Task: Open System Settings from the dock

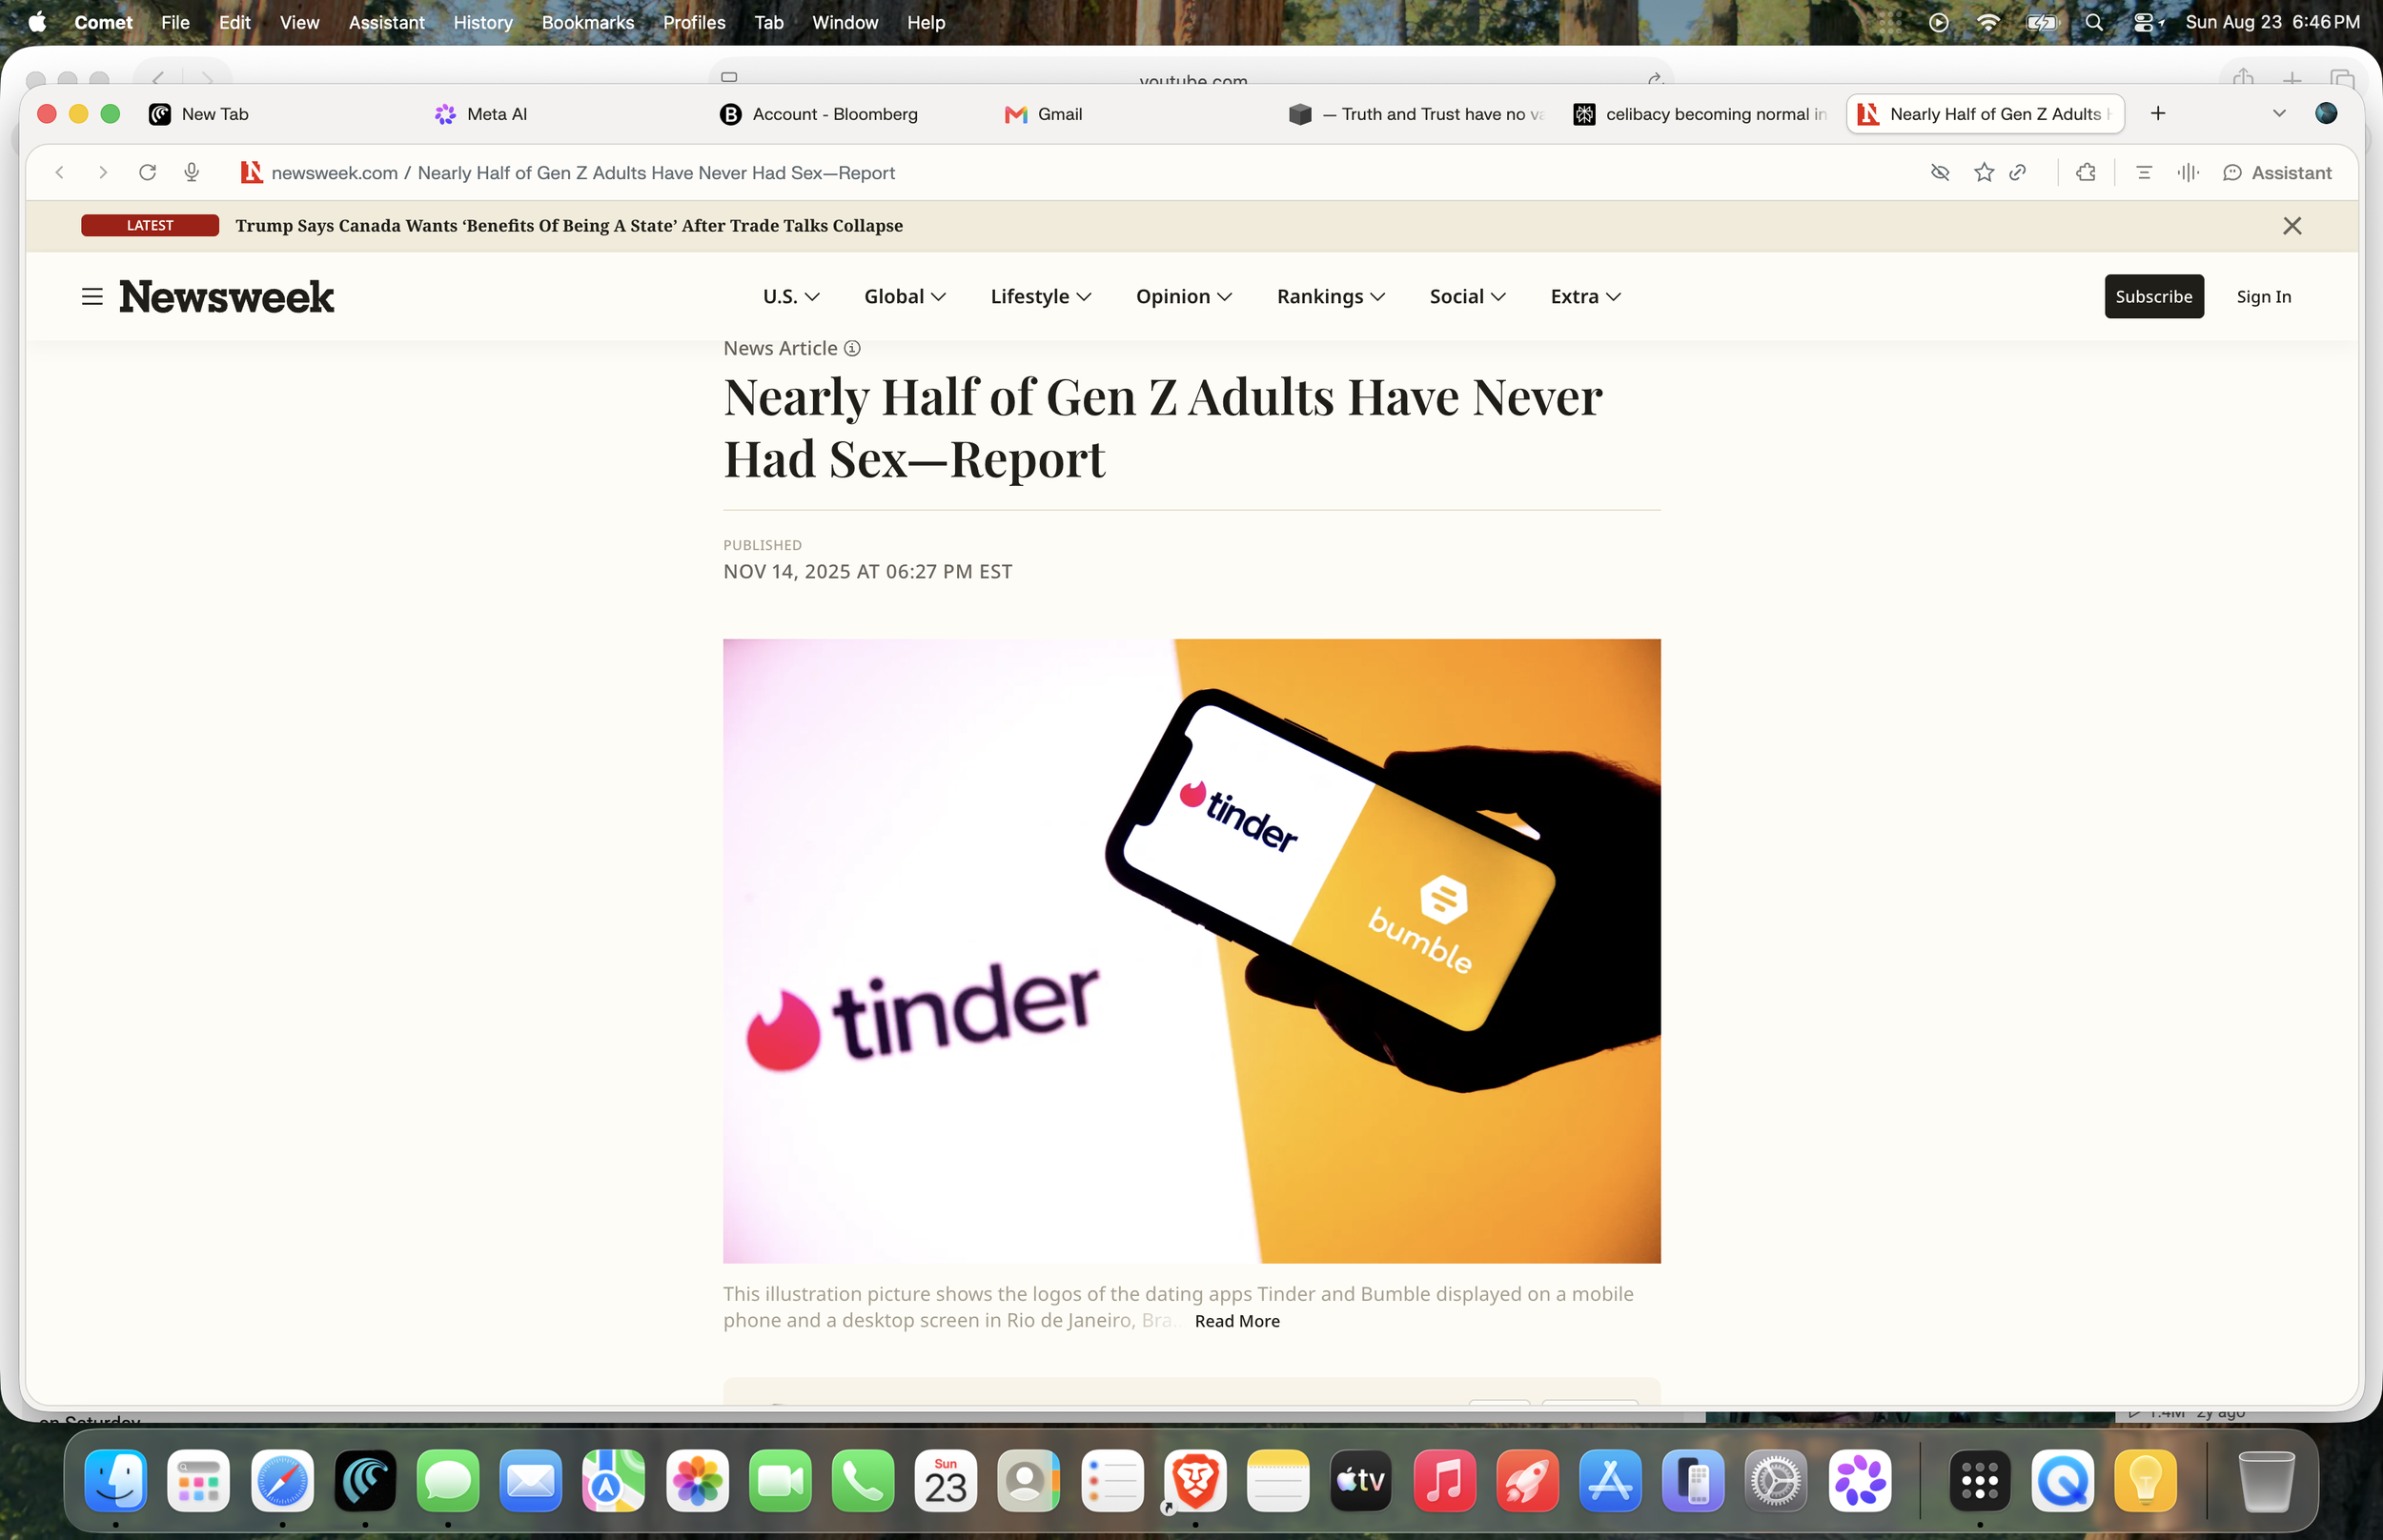Action: point(1776,1480)
